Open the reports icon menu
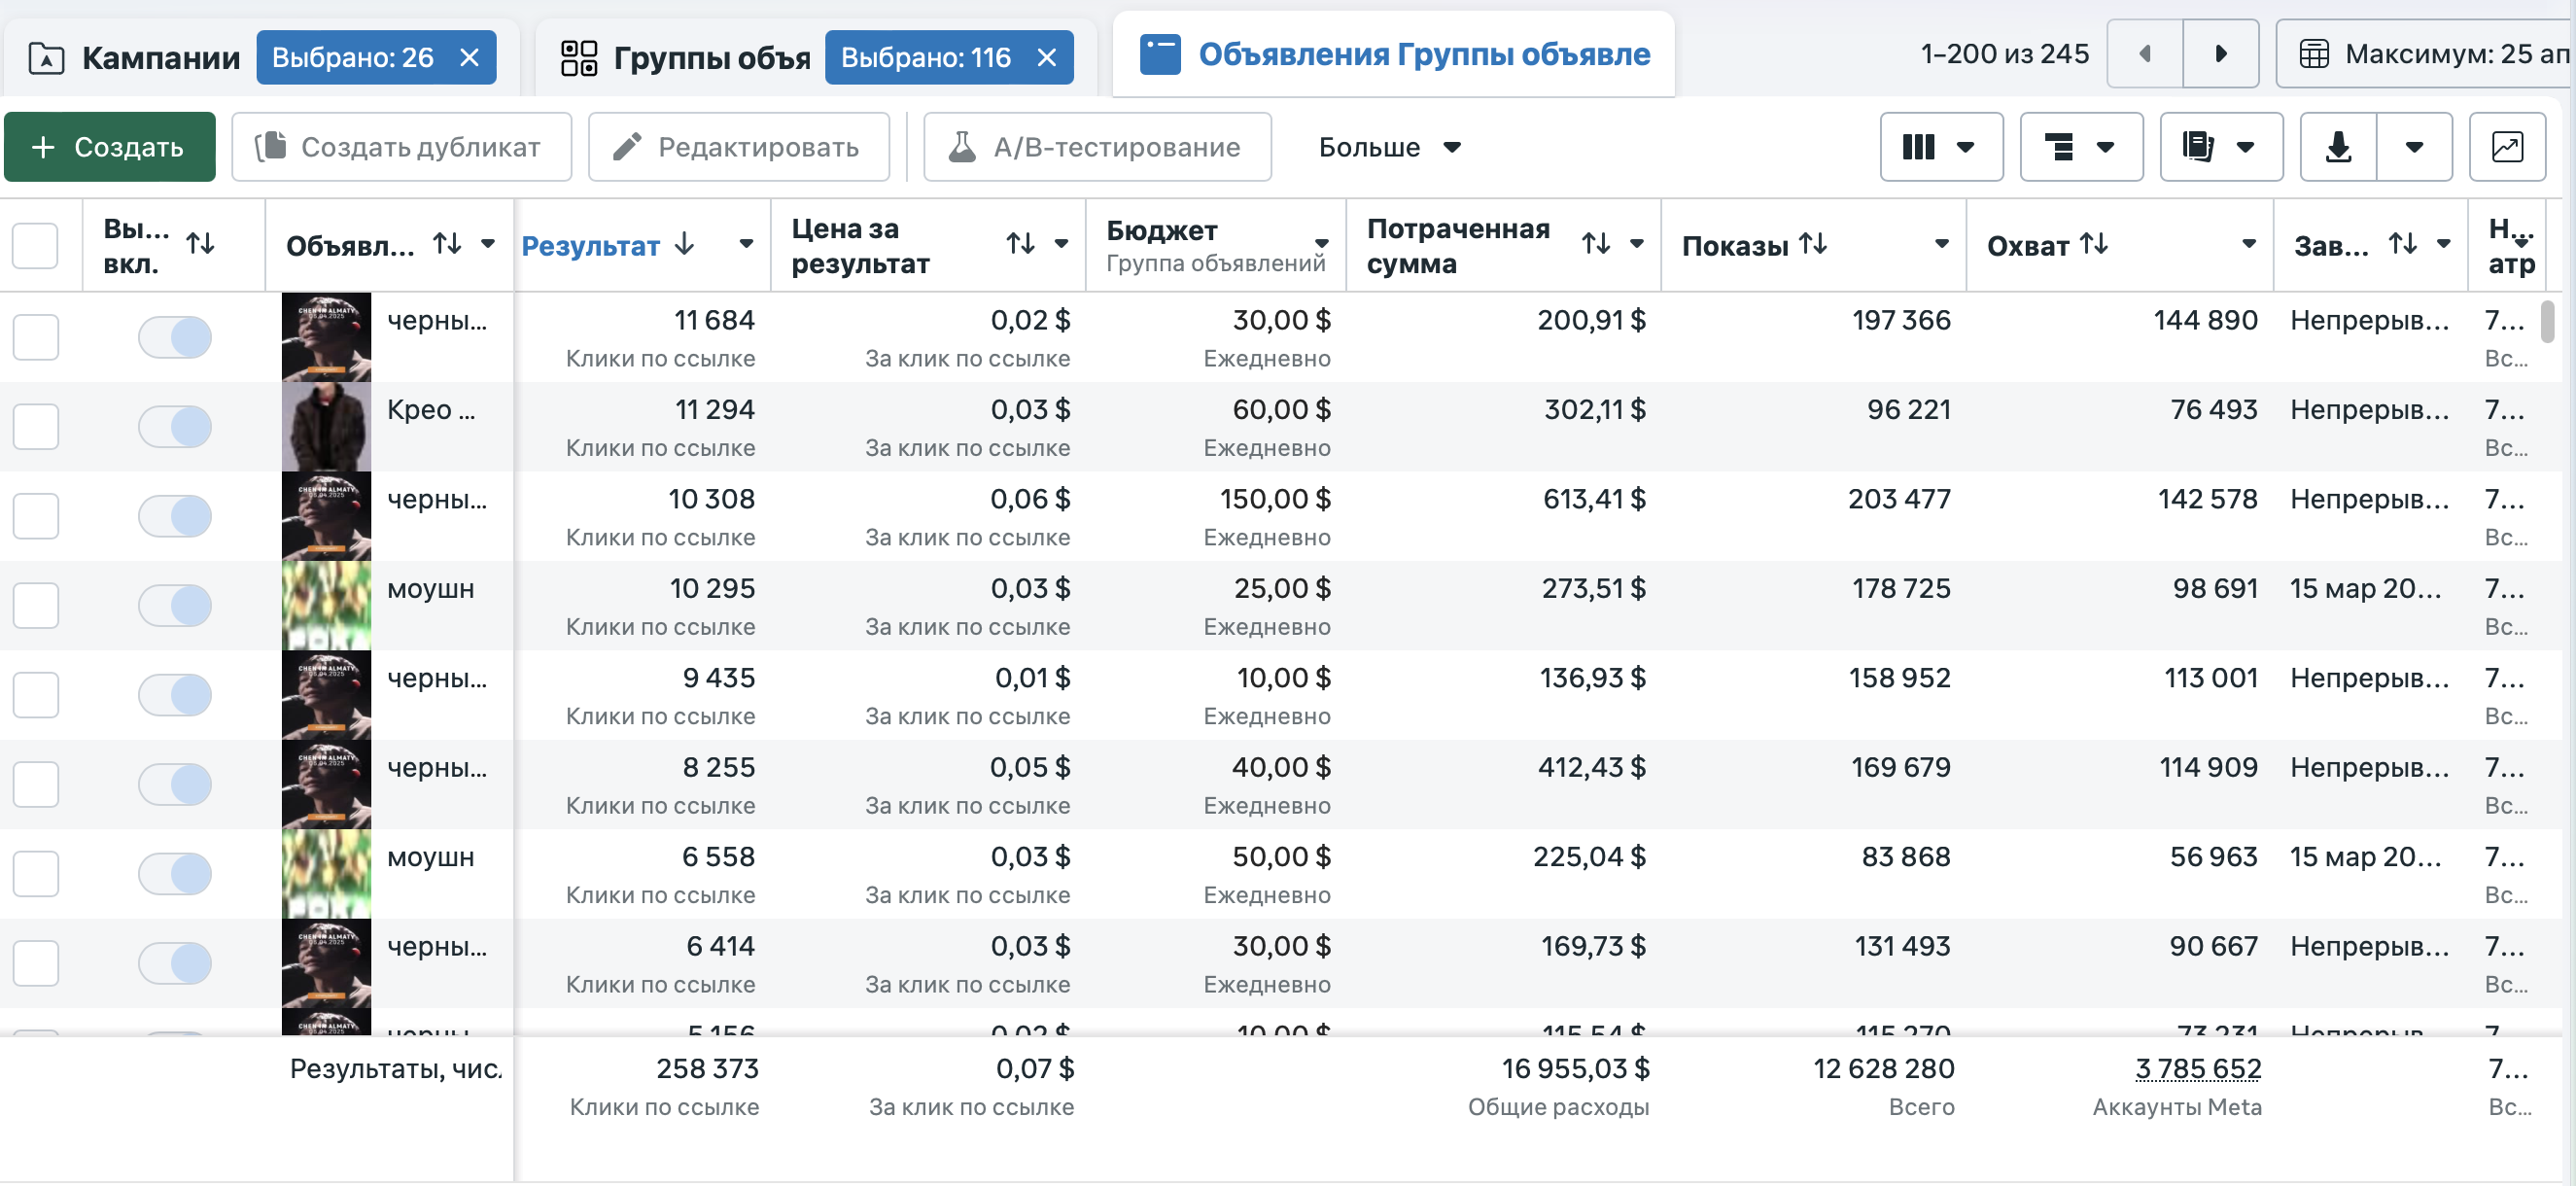The image size is (2576, 1186). [x=2220, y=147]
